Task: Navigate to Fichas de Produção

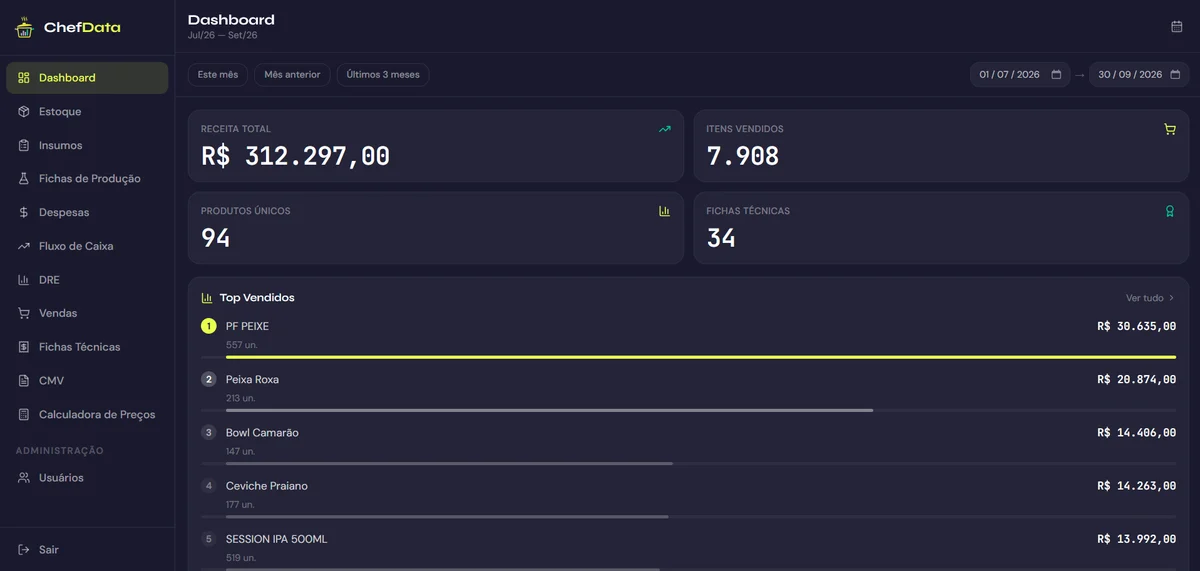Action: [x=87, y=179]
